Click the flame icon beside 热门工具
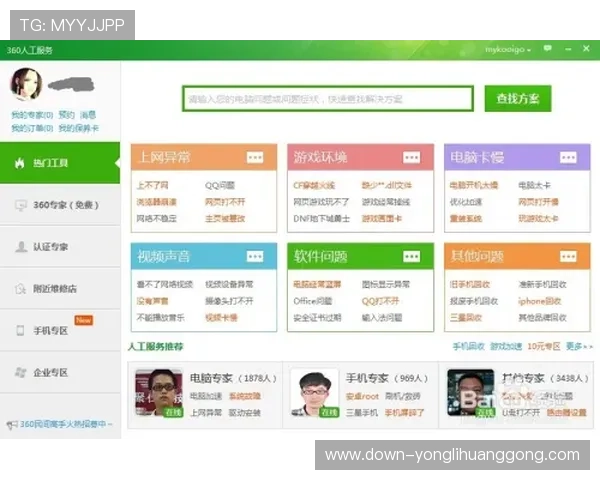 tap(20, 163)
